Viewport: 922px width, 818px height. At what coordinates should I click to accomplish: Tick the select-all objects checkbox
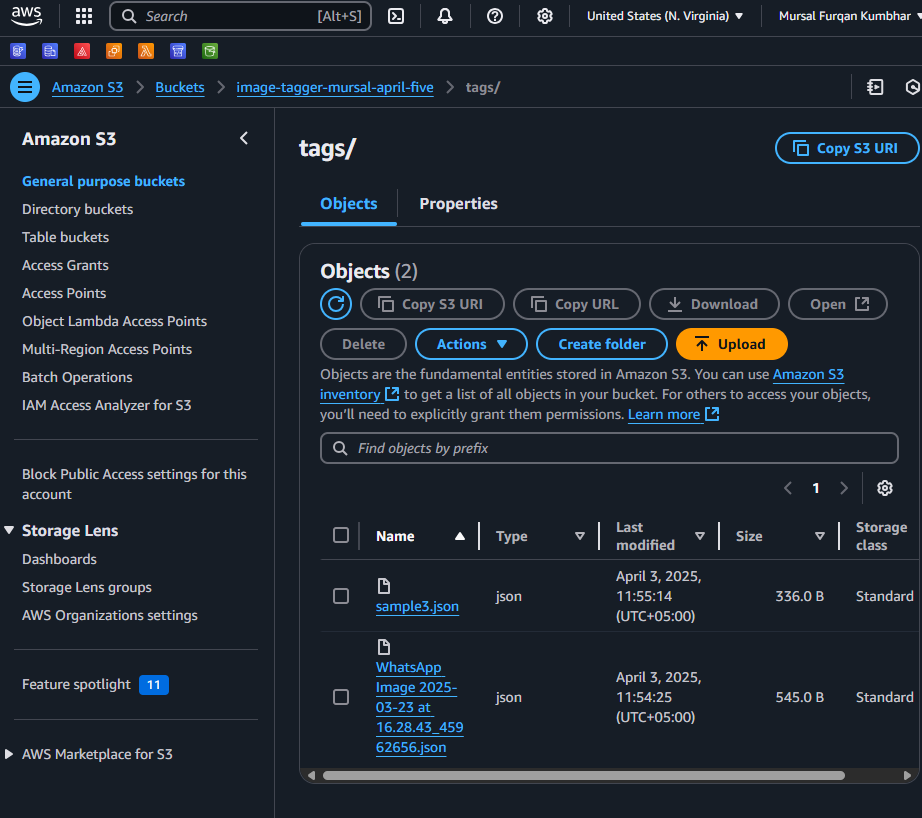[x=341, y=535]
